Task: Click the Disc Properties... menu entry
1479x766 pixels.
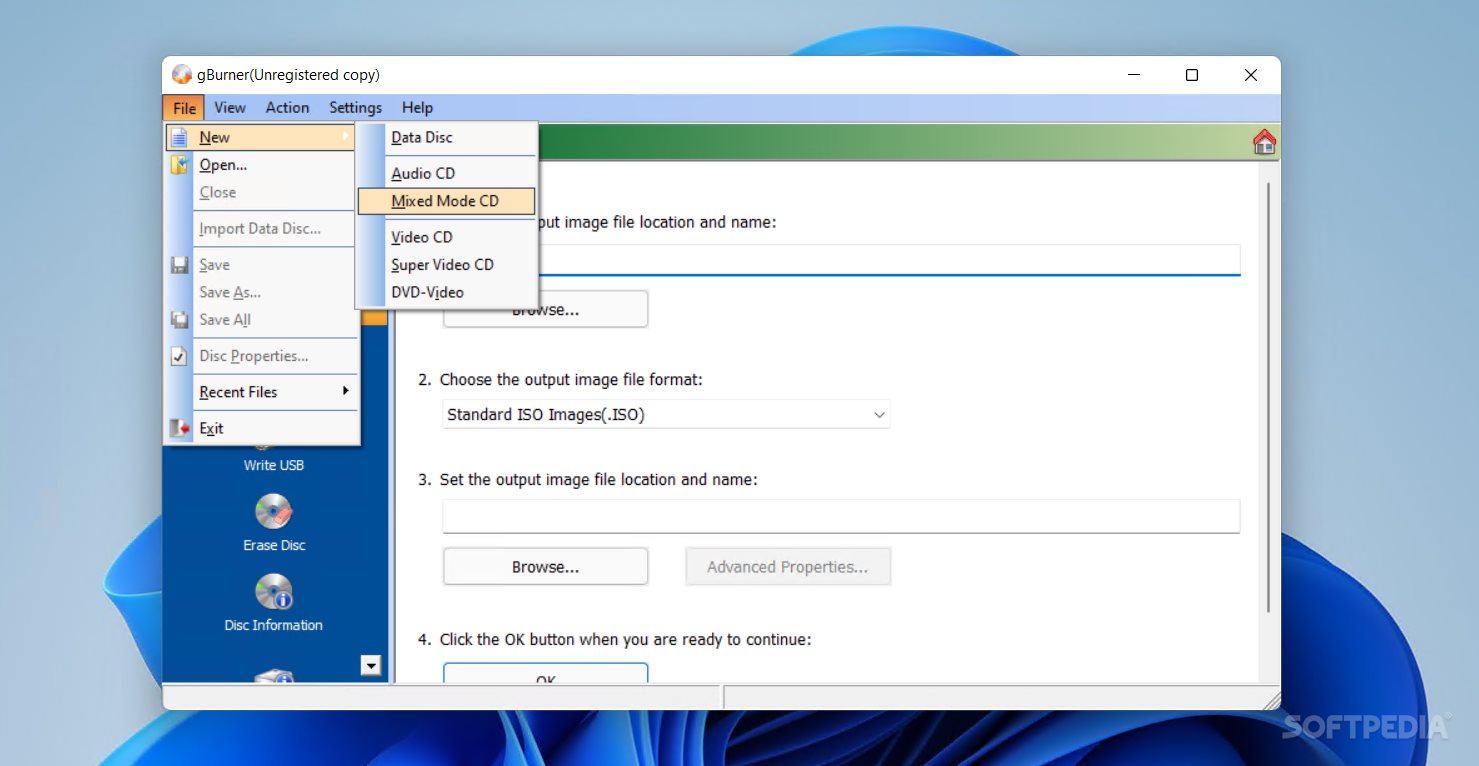Action: (x=262, y=356)
